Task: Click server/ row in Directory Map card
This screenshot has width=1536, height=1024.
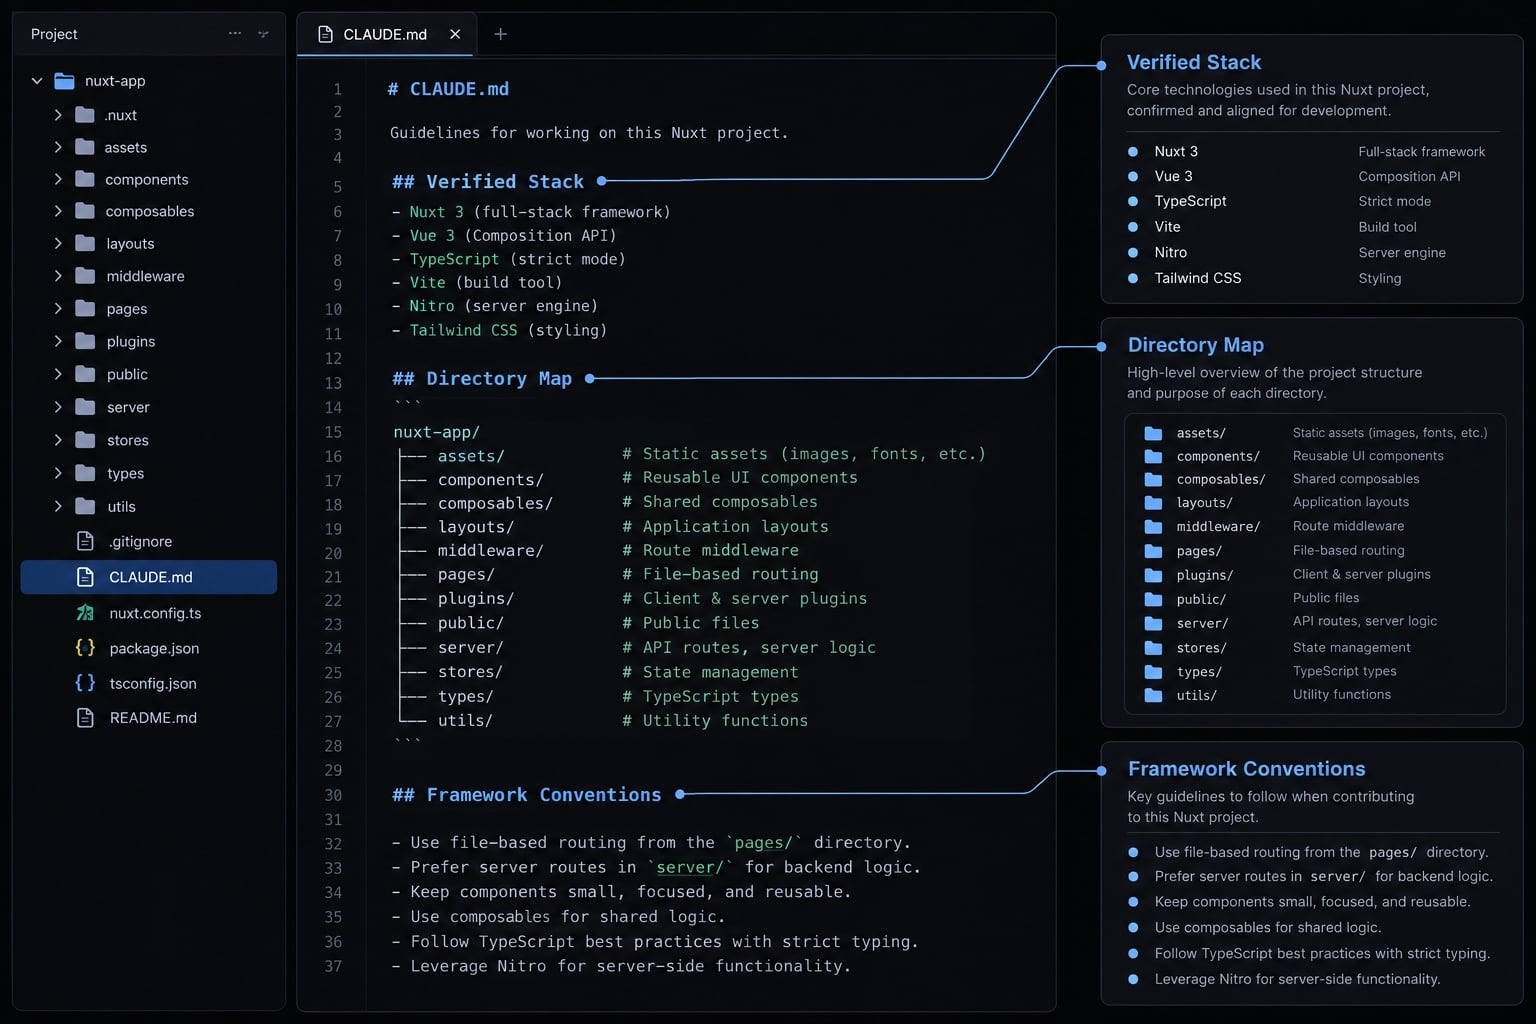Action: click(x=1315, y=622)
